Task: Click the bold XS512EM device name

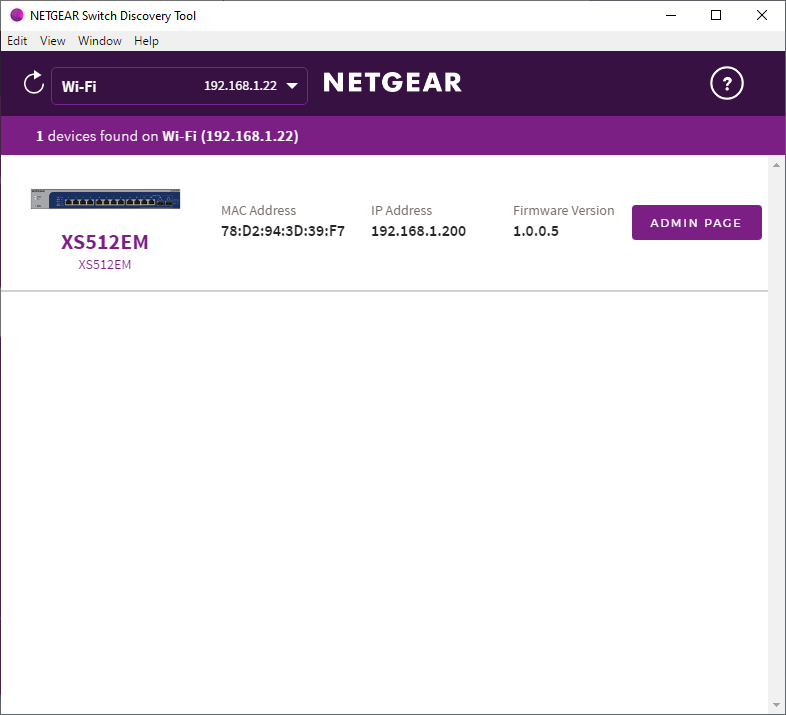Action: pos(105,243)
